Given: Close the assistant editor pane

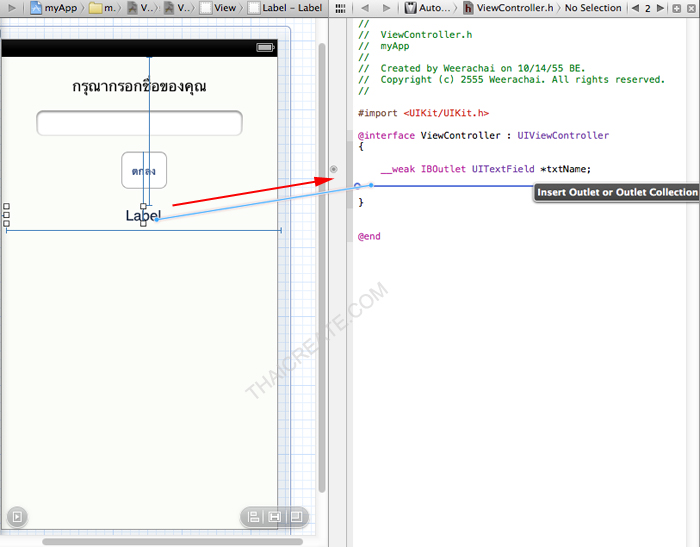Looking at the screenshot, I should click(692, 8).
